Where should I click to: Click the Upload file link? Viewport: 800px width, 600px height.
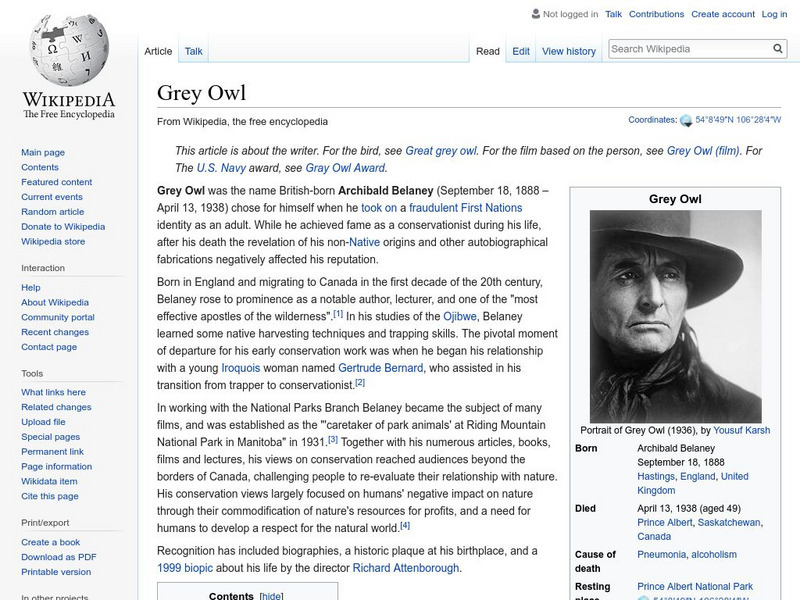[43, 421]
